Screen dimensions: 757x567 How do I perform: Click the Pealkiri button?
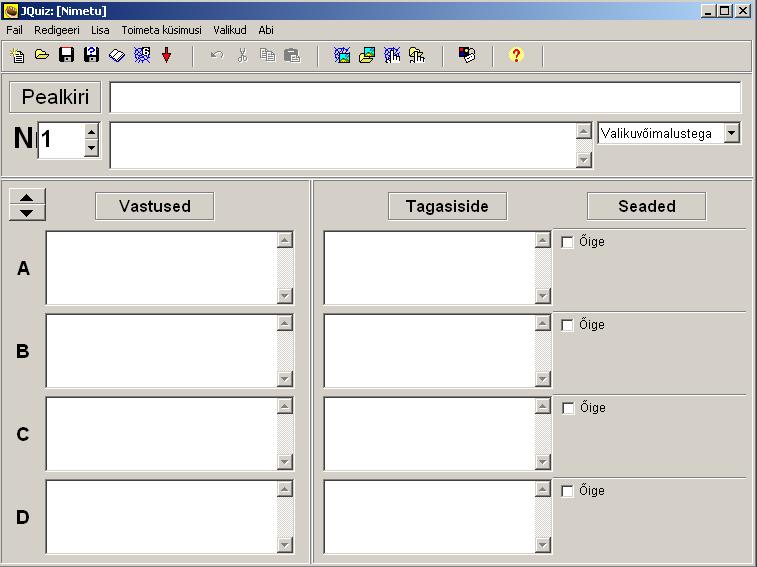pyautogui.click(x=55, y=97)
